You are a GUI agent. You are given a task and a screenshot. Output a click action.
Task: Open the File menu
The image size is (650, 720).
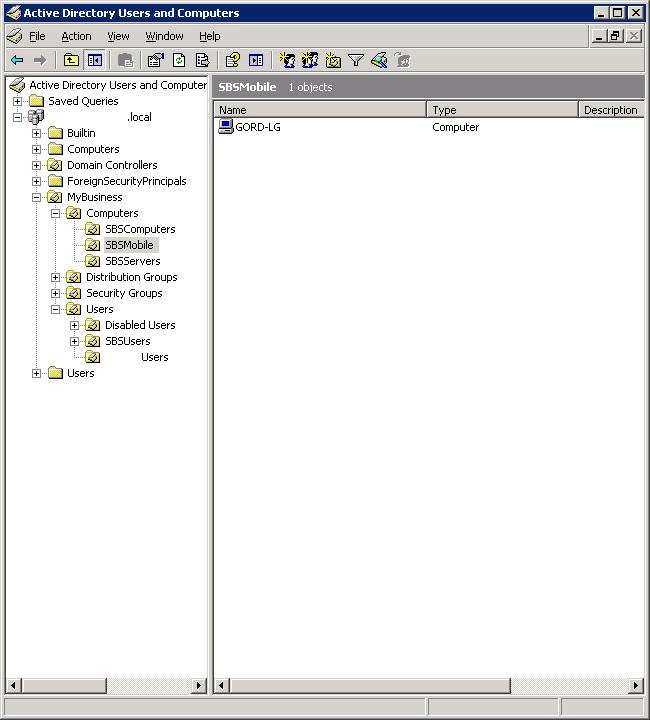click(x=37, y=36)
